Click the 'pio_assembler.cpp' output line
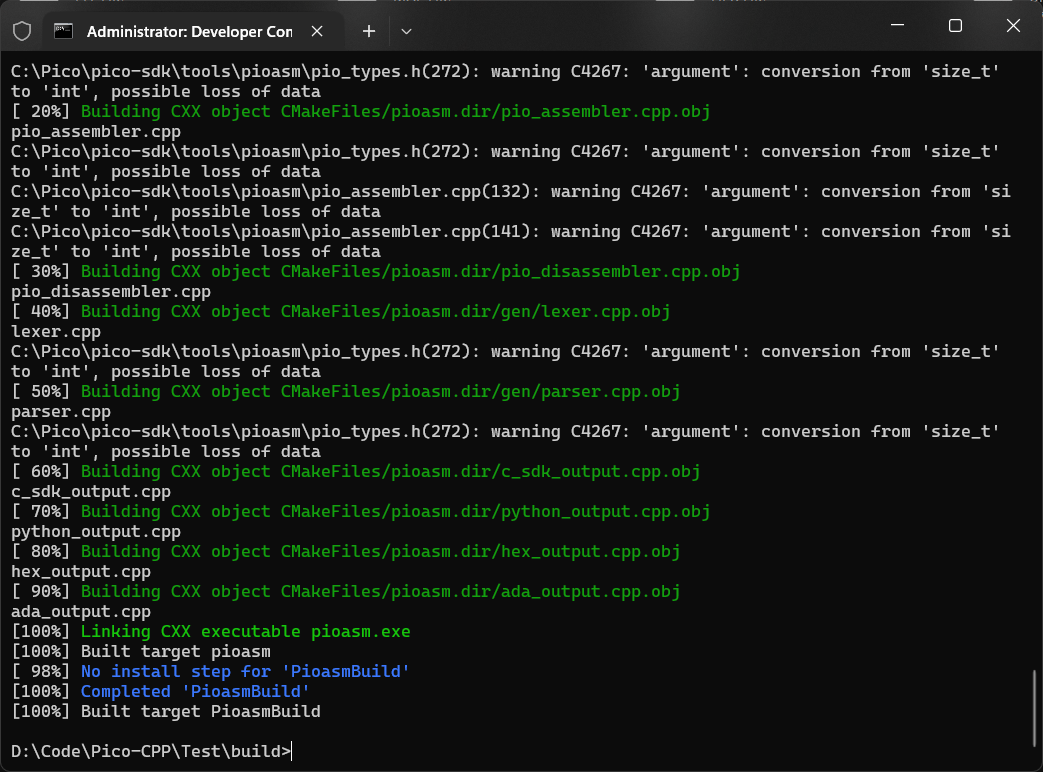Screen dimensions: 1043x772 point(96,132)
